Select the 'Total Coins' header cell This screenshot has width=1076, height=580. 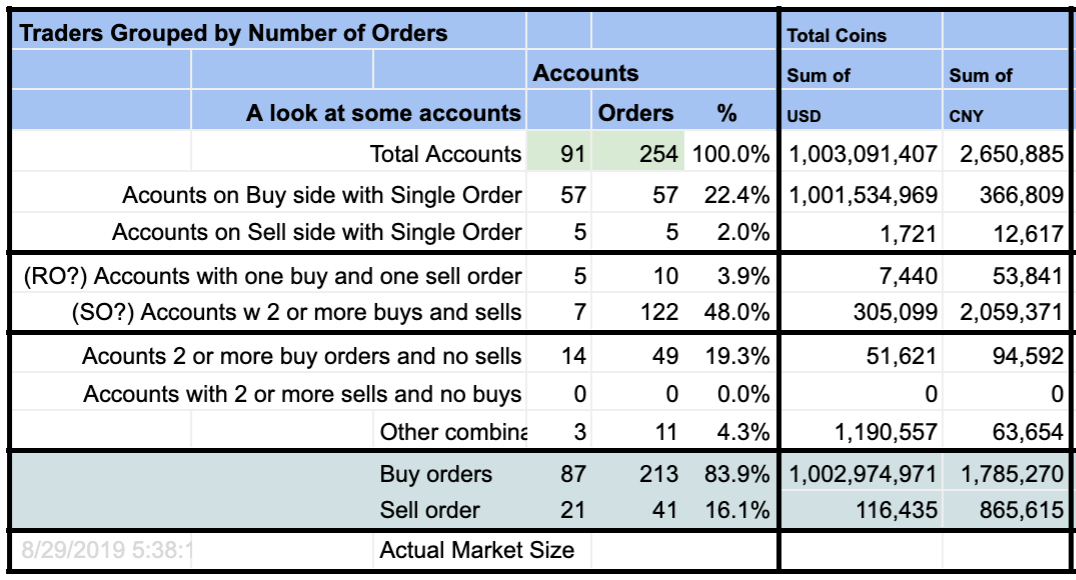click(862, 32)
